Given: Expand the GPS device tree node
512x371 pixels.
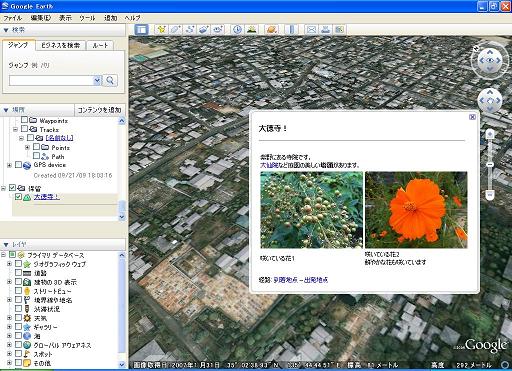Looking at the screenshot, I should pos(9,165).
